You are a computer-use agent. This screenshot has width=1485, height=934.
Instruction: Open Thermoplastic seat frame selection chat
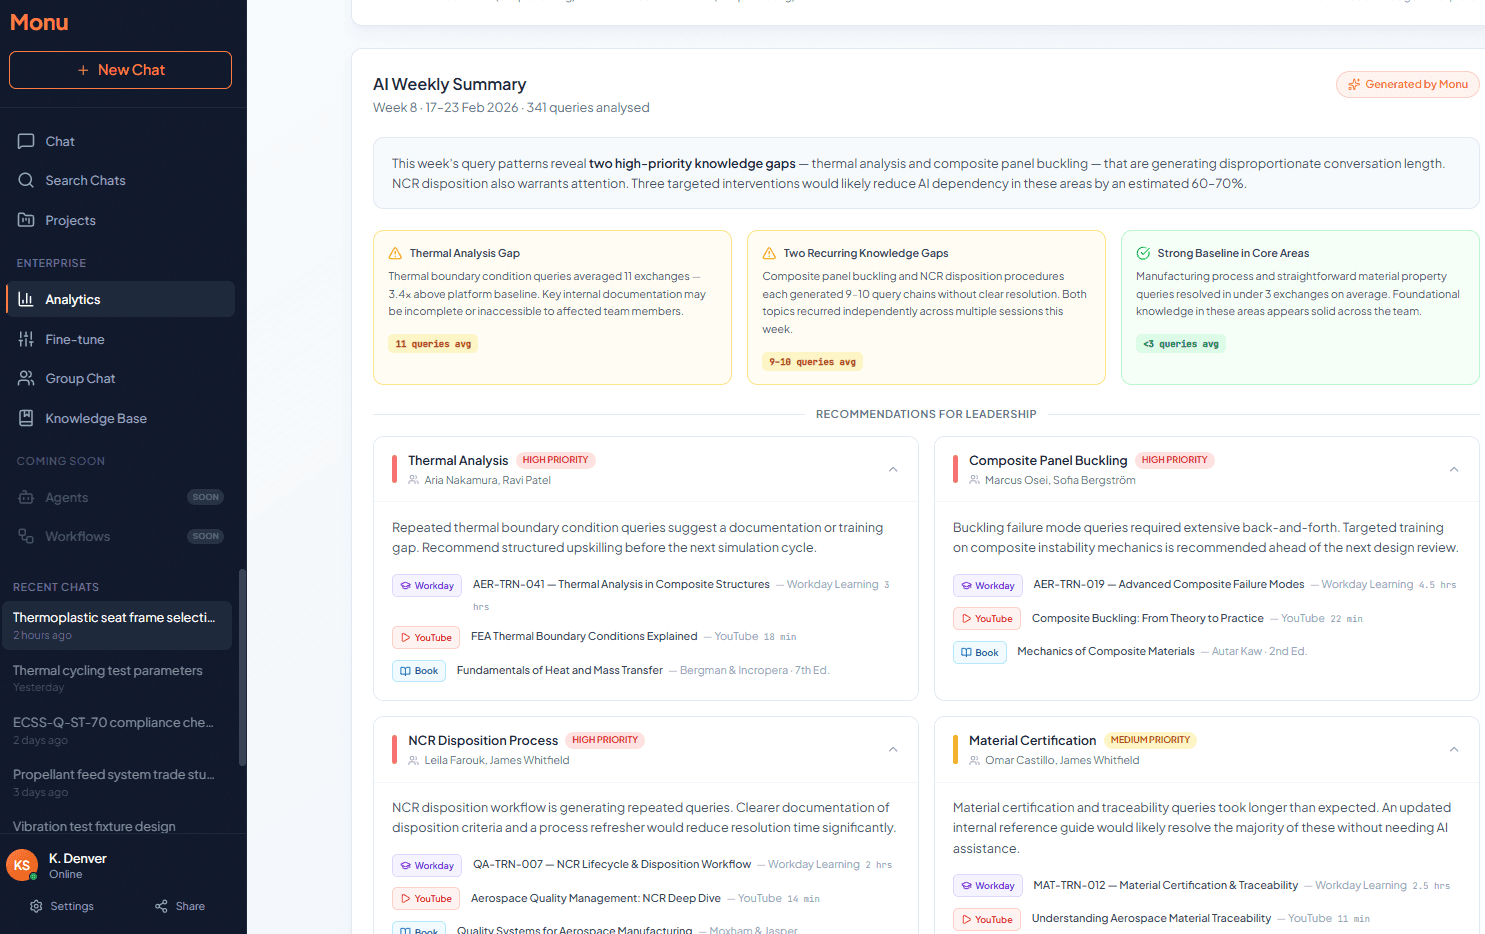117,625
